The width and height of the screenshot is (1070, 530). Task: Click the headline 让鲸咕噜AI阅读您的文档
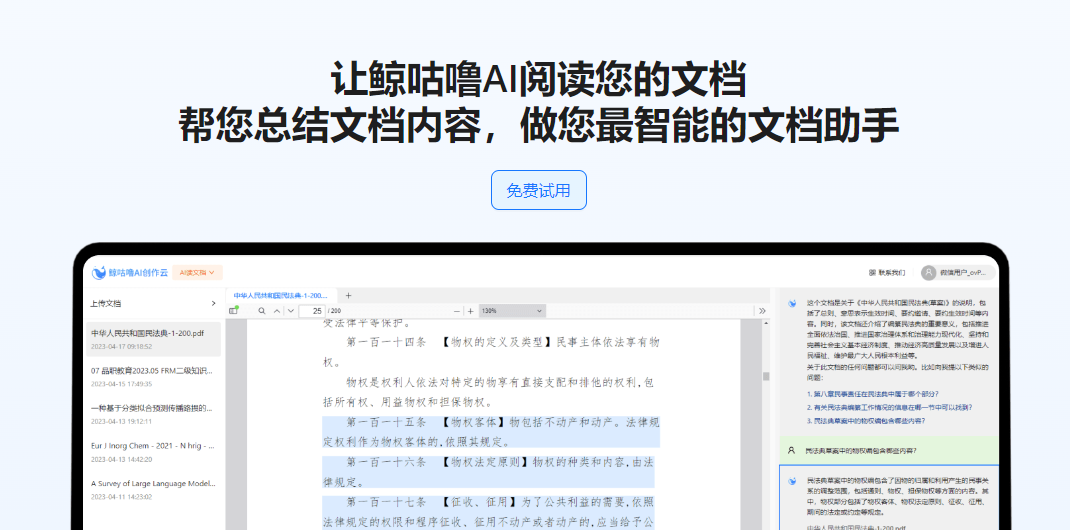point(538,80)
